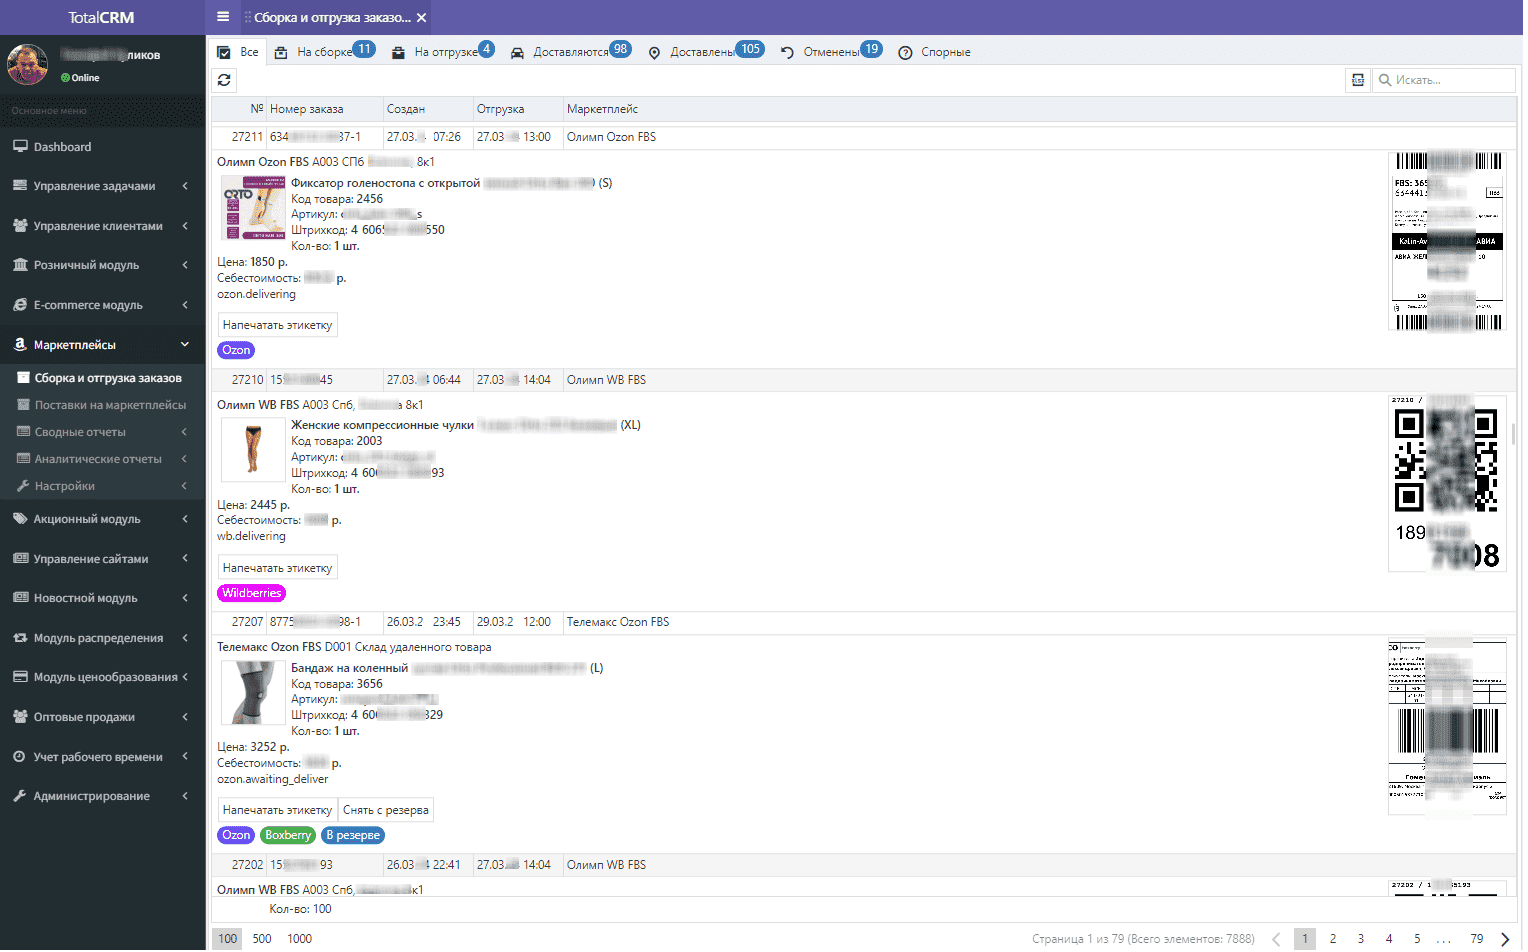
Task: Expand Аналитические отчеты submenu chevron
Action: [x=185, y=459]
